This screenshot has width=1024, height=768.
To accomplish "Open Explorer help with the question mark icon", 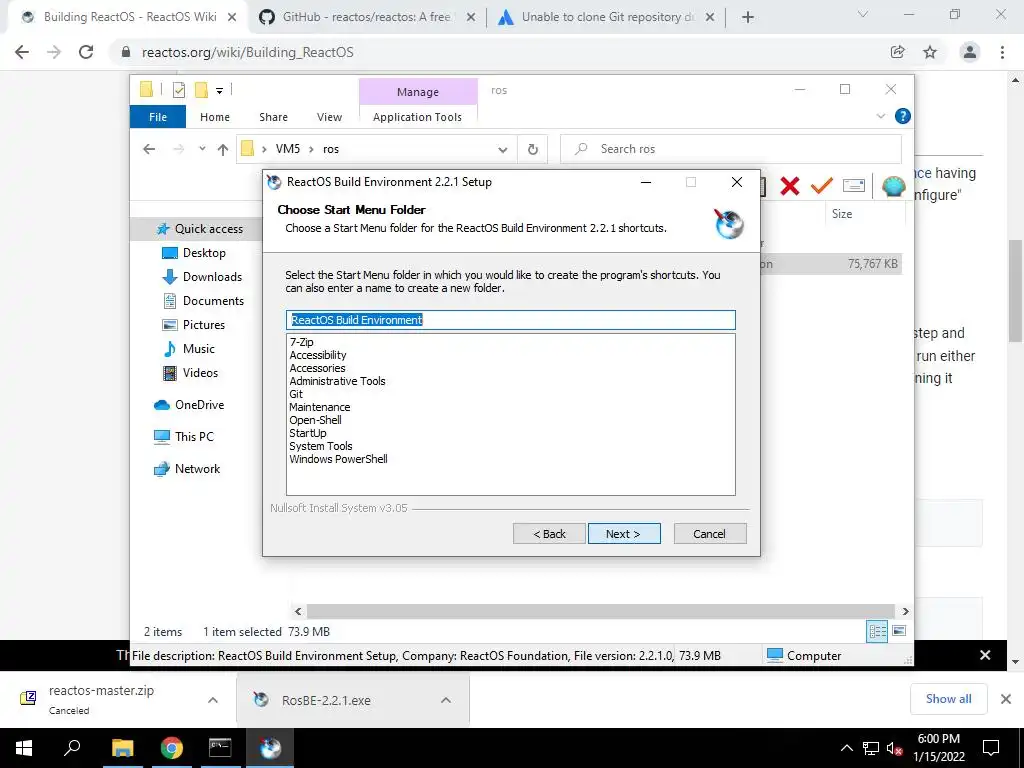I will [903, 116].
